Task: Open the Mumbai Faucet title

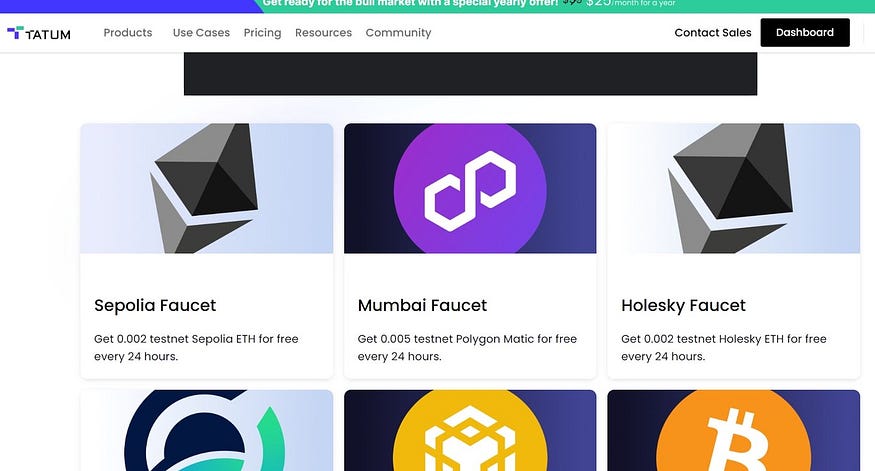Action: (x=422, y=305)
